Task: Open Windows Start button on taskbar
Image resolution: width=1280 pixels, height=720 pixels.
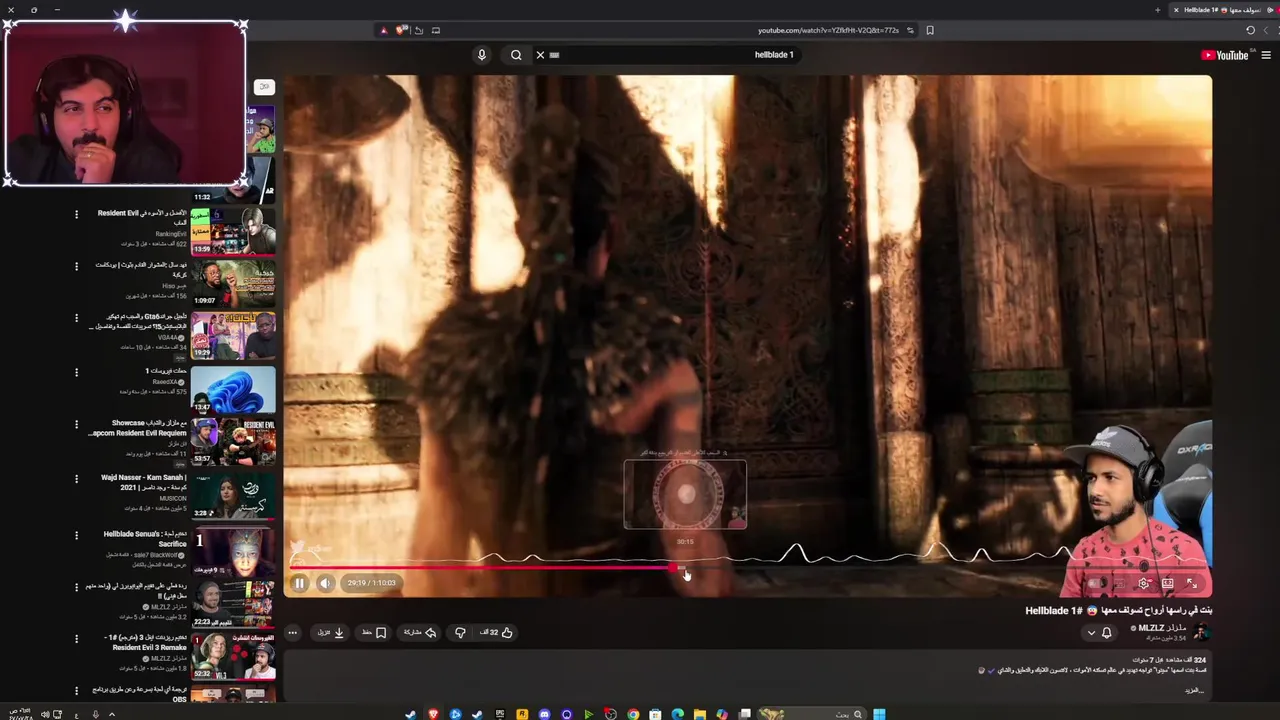Action: (x=880, y=714)
